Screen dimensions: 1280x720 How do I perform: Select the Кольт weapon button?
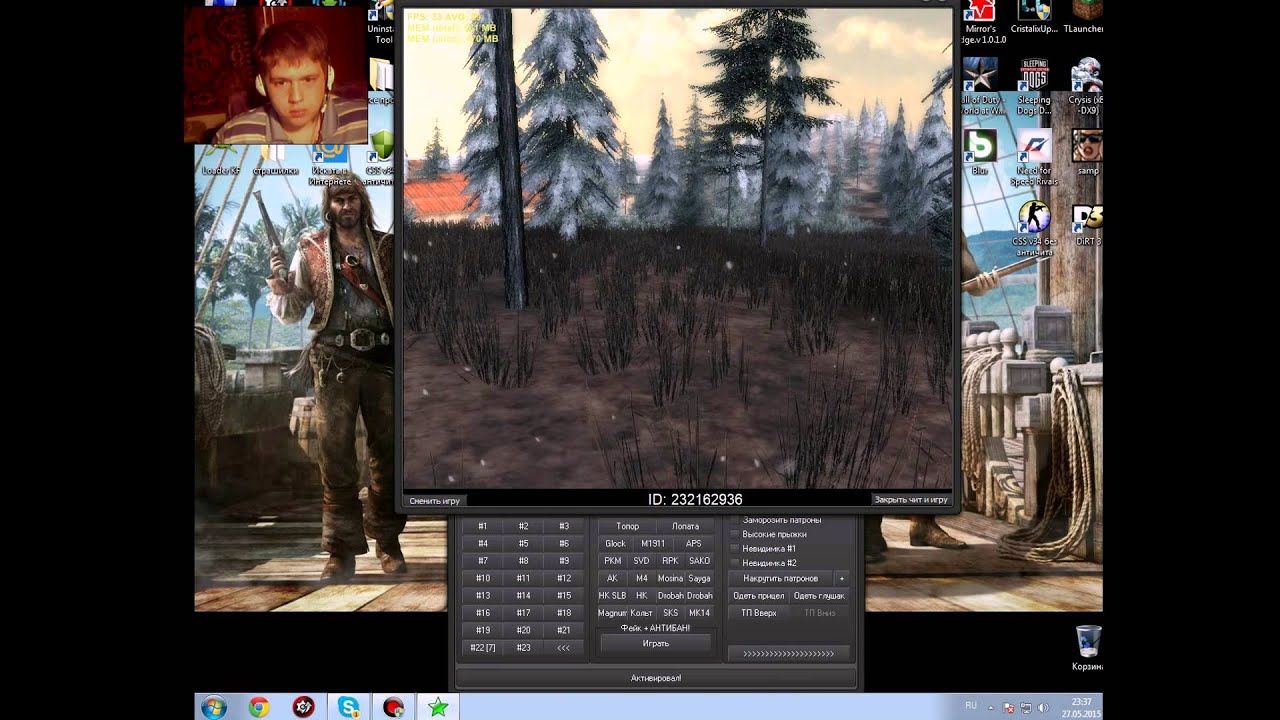642,613
